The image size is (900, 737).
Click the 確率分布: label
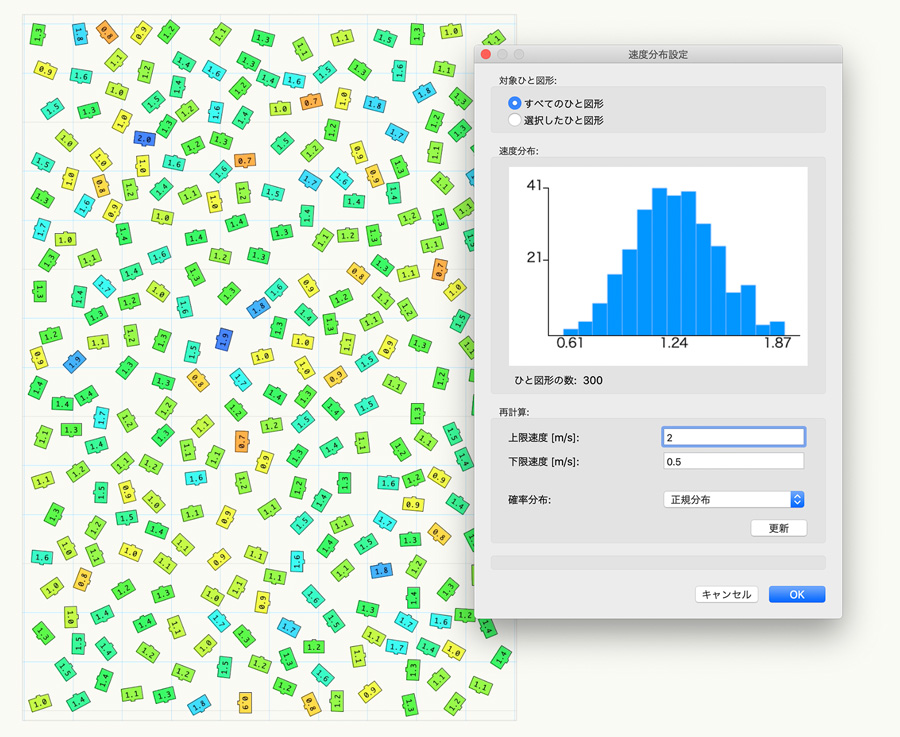[x=529, y=500]
